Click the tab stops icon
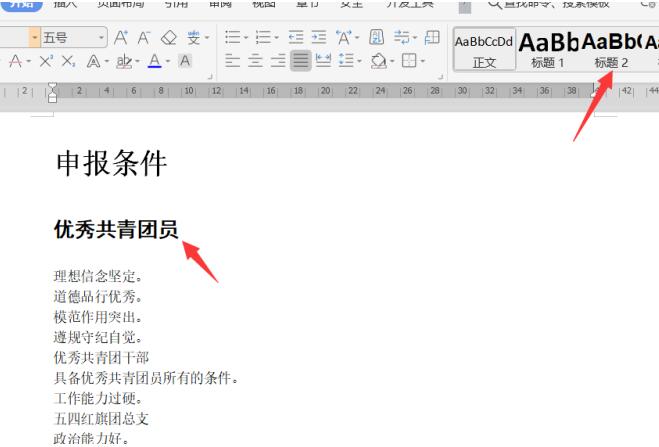Screen dimensions: 659x447 click(432, 37)
